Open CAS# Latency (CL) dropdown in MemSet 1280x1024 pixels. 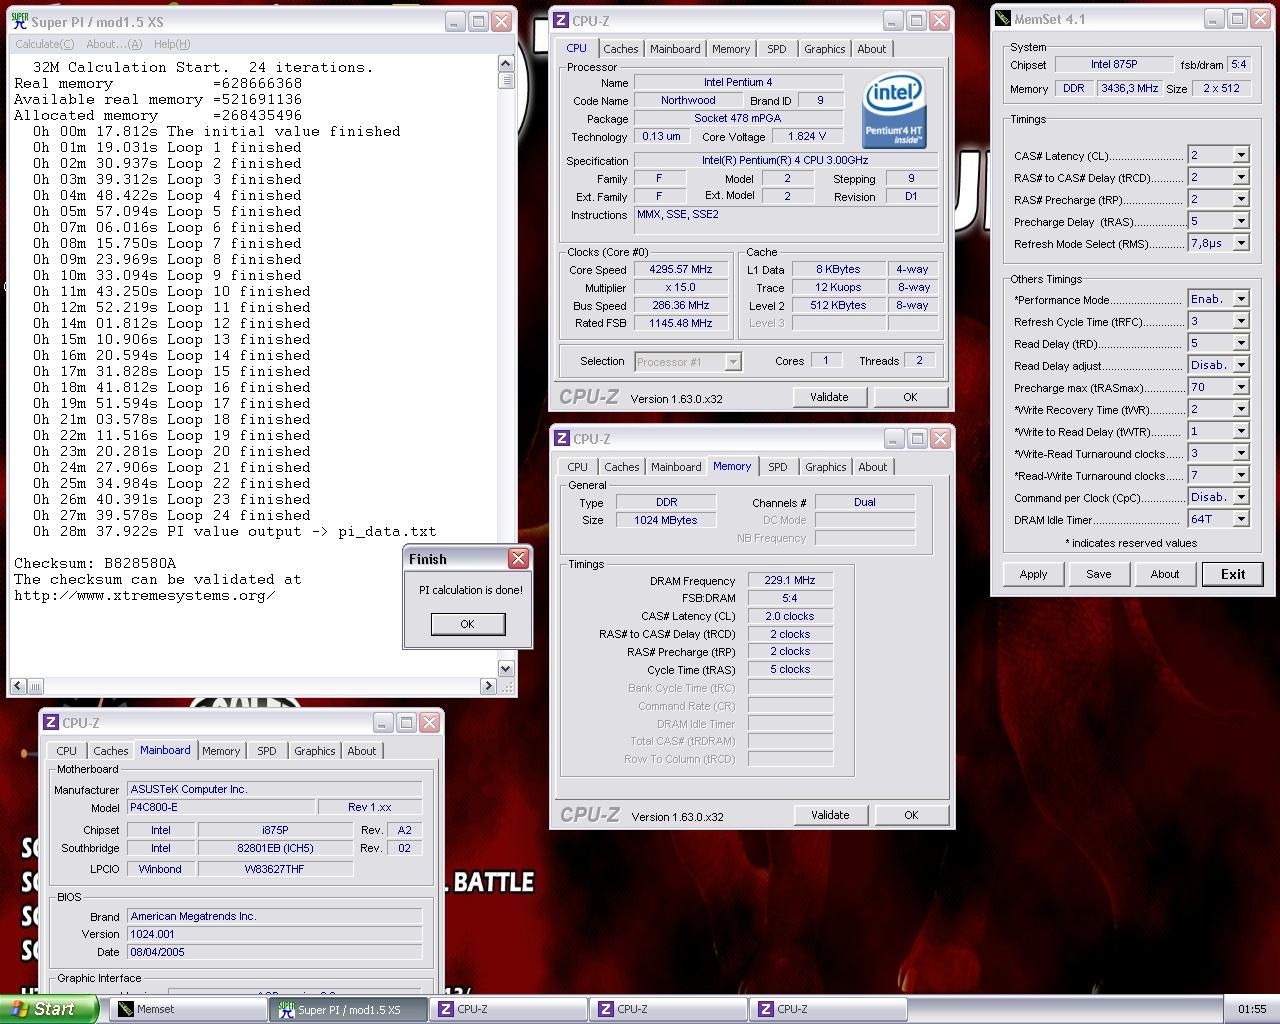coord(1240,155)
